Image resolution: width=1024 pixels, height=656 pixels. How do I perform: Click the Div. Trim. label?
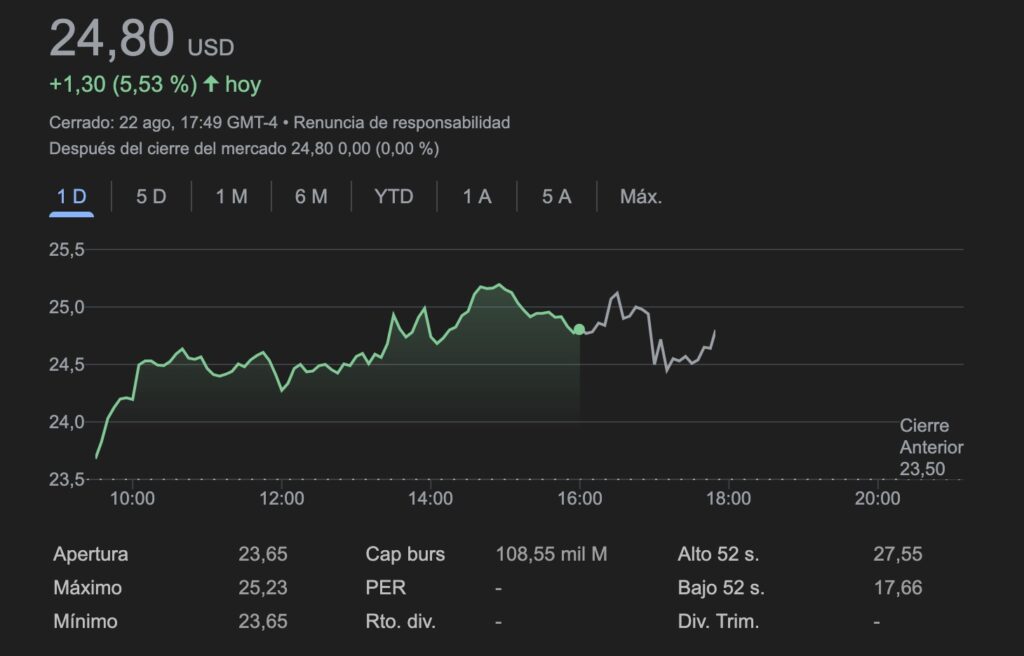(718, 621)
